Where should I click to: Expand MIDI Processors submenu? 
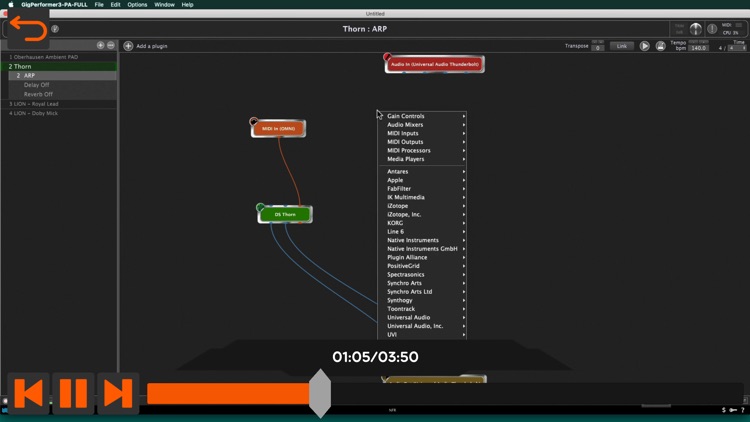422,150
